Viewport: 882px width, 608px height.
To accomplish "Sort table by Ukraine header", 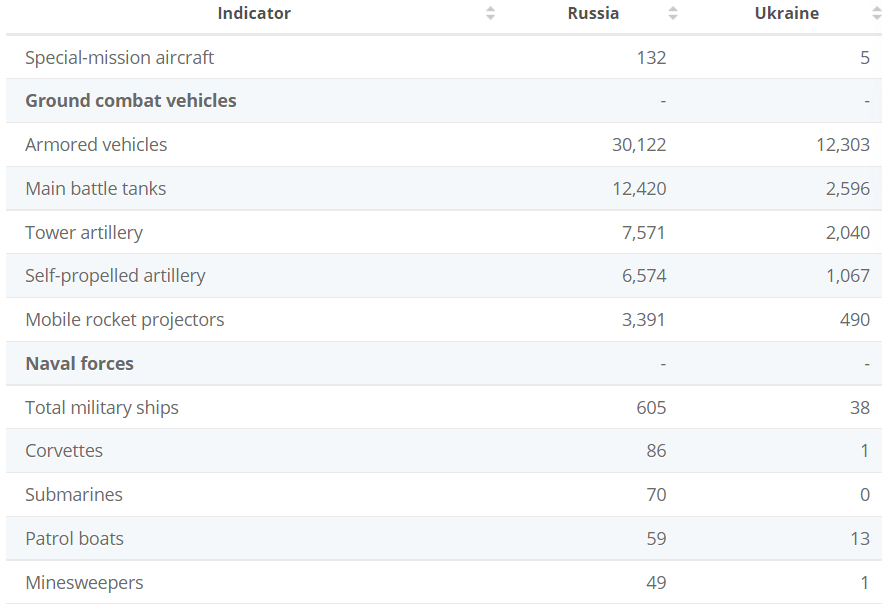I will click(x=786, y=13).
